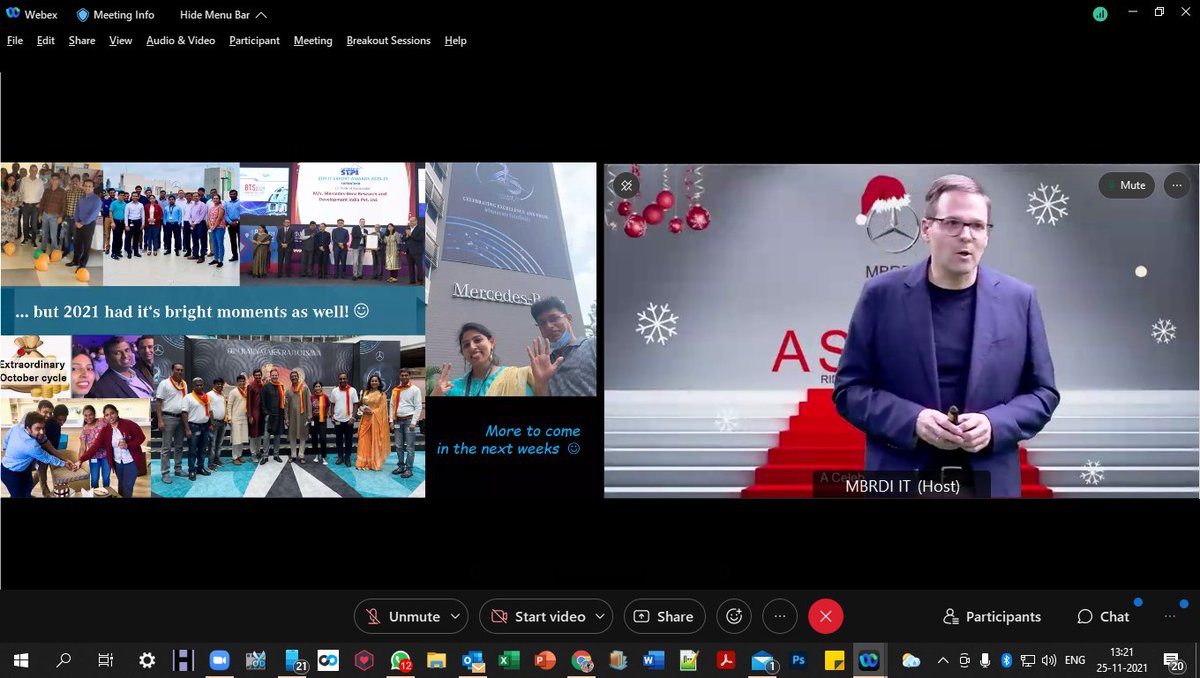The width and height of the screenshot is (1200, 678).
Task: Open the File menu
Action: (x=15, y=40)
